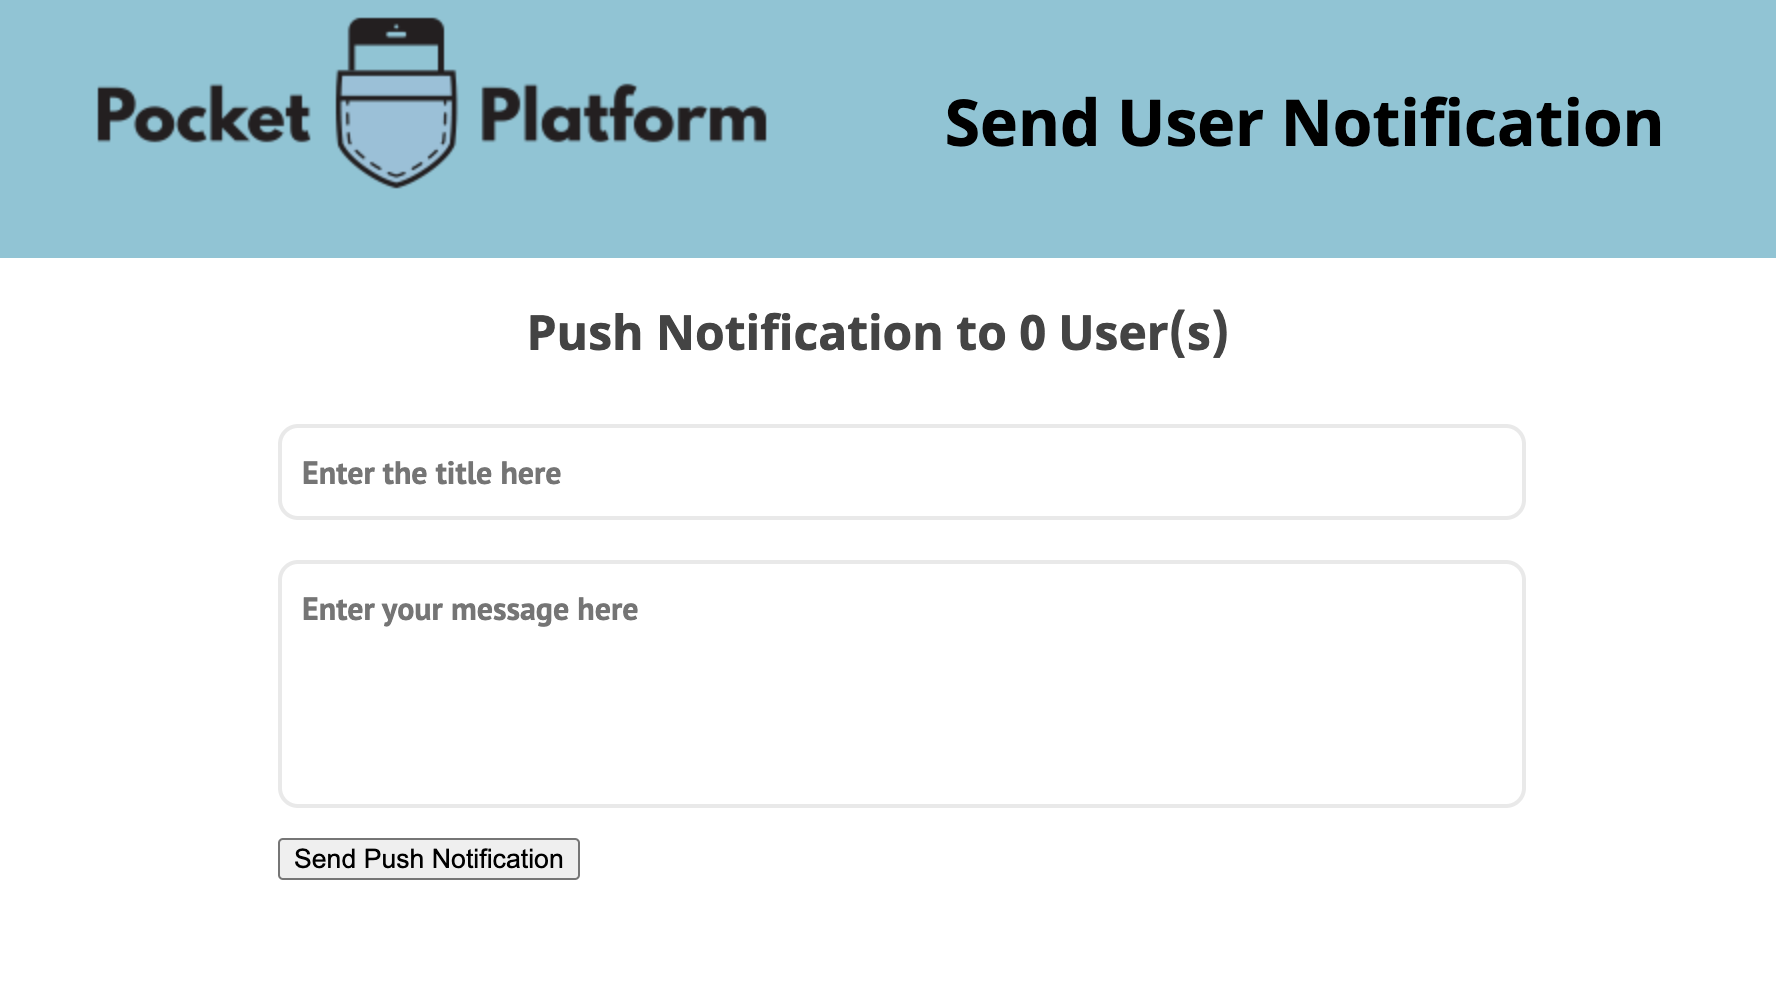Click the word "User" in header title
This screenshot has width=1776, height=984.
(x=1191, y=123)
